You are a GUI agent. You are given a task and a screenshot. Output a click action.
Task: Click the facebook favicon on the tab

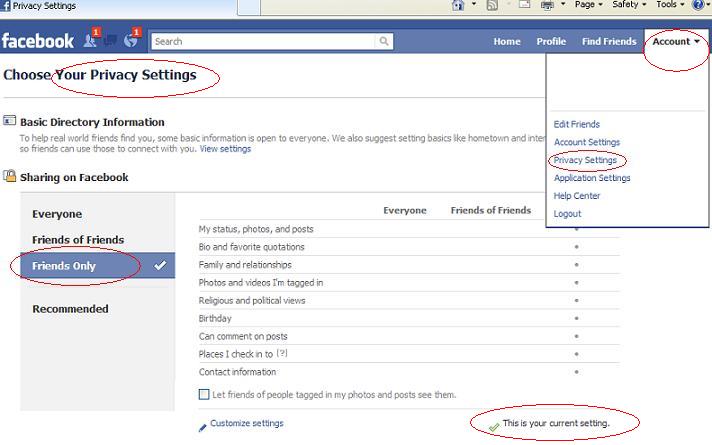click(x=6, y=5)
